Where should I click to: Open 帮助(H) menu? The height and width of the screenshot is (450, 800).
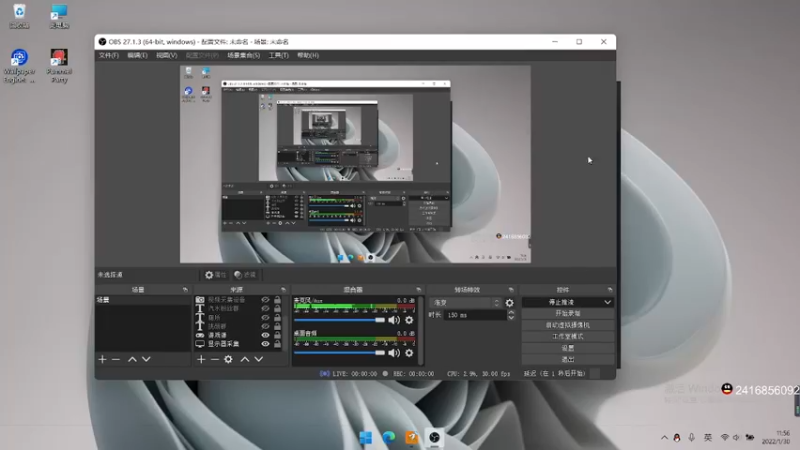click(308, 55)
